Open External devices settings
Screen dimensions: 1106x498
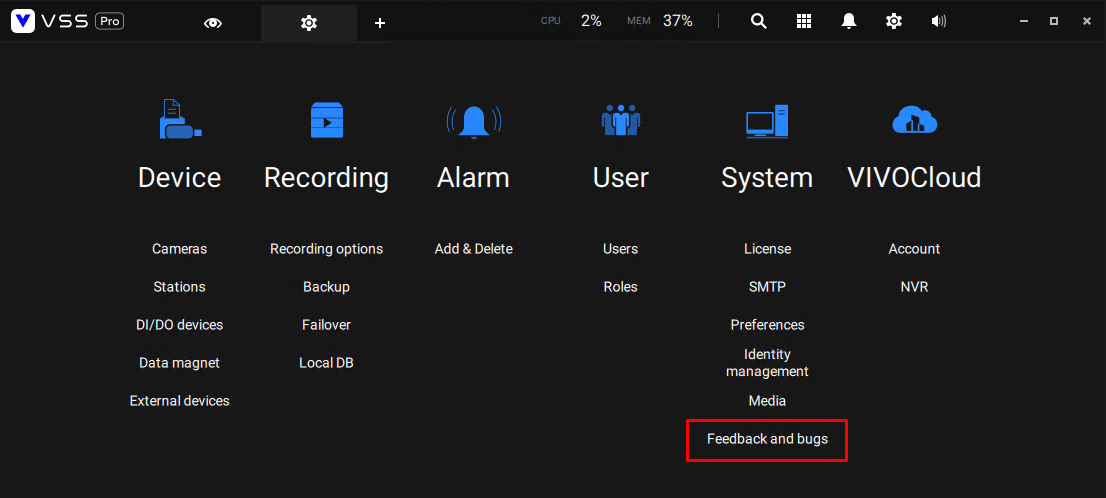click(x=179, y=401)
